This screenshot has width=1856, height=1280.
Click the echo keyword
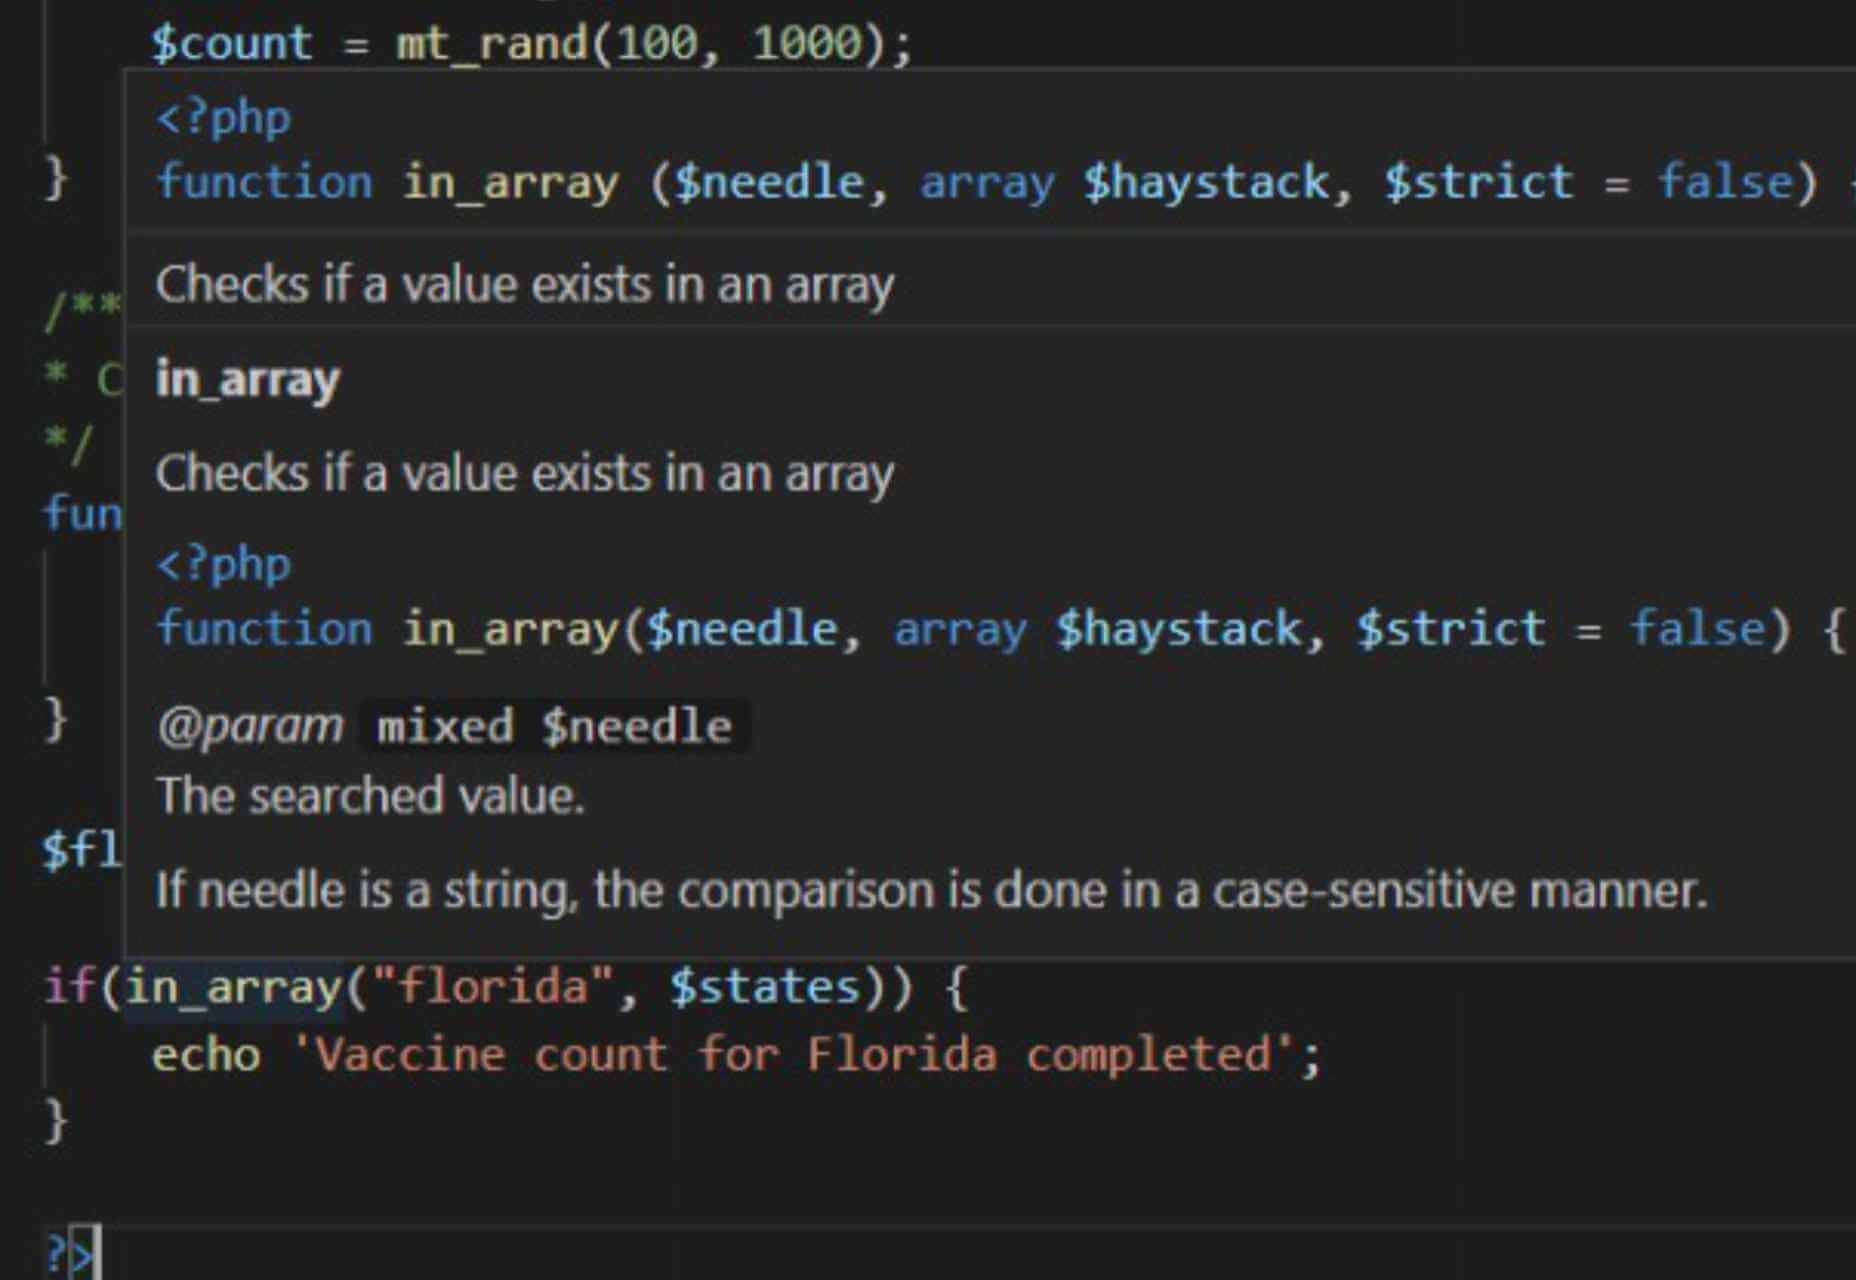click(206, 1055)
